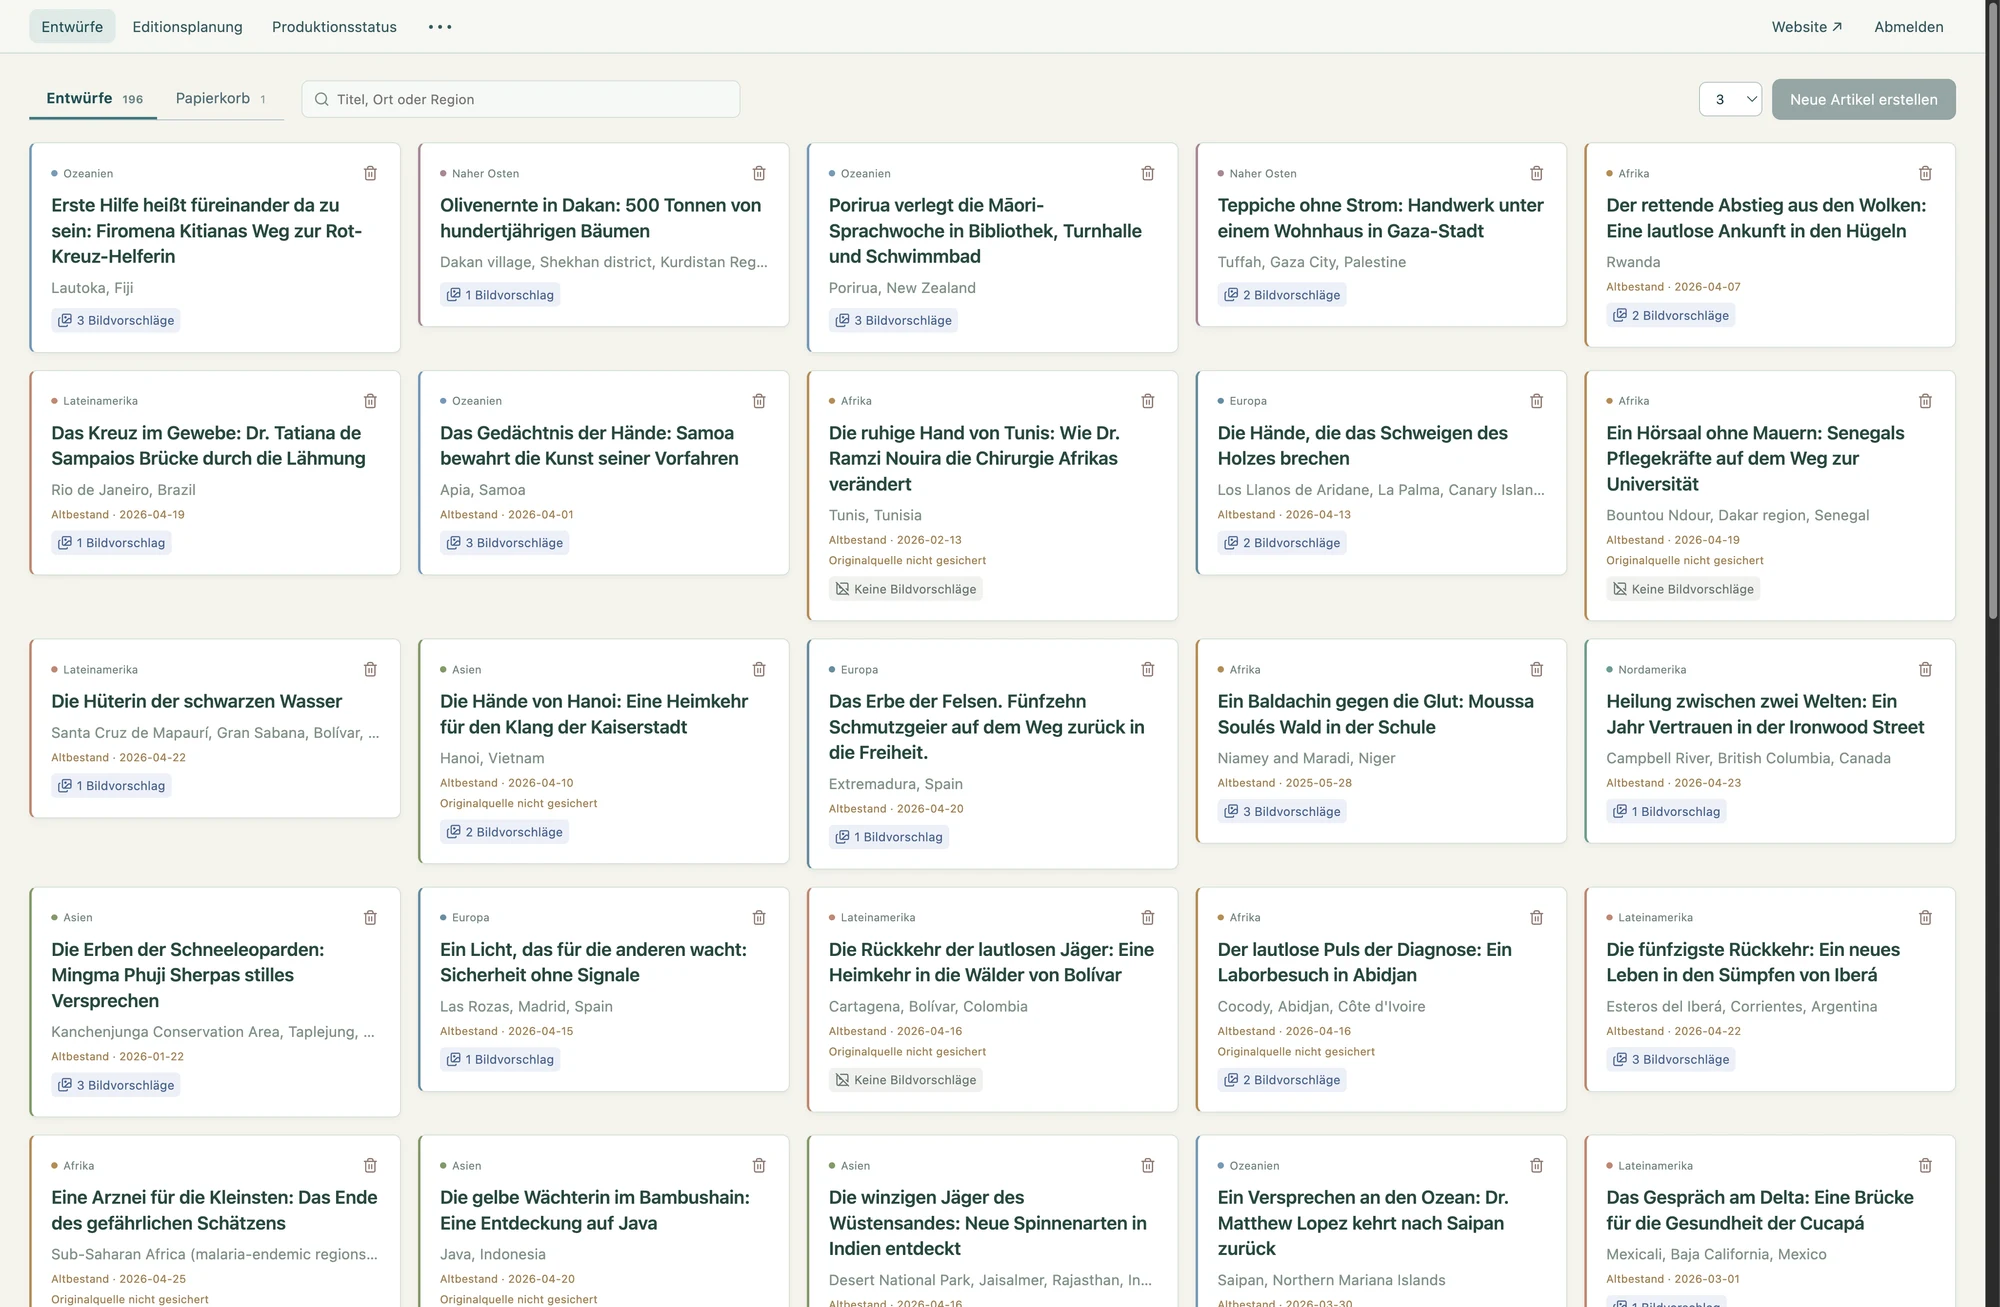2000x1307 pixels.
Task: Delete the Lautoka, Fiji article card
Action: pyautogui.click(x=370, y=173)
